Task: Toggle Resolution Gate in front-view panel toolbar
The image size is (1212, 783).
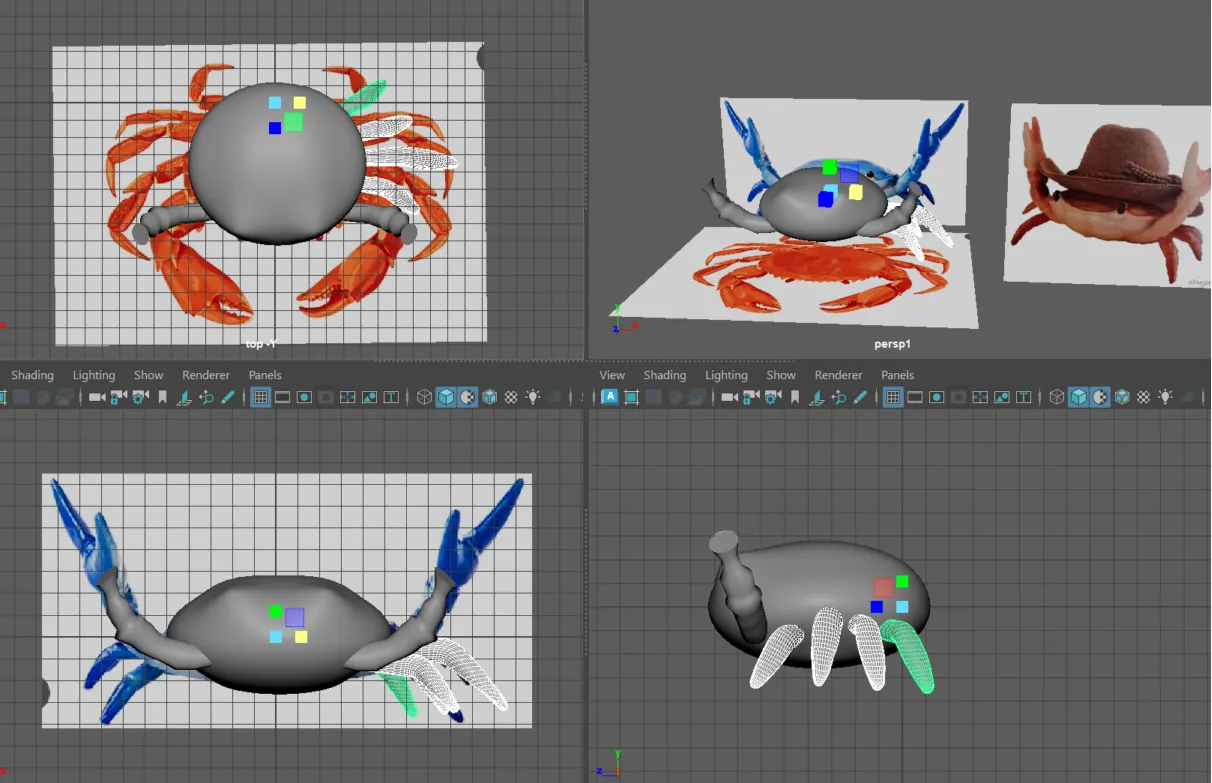Action: pyautogui.click(x=304, y=397)
